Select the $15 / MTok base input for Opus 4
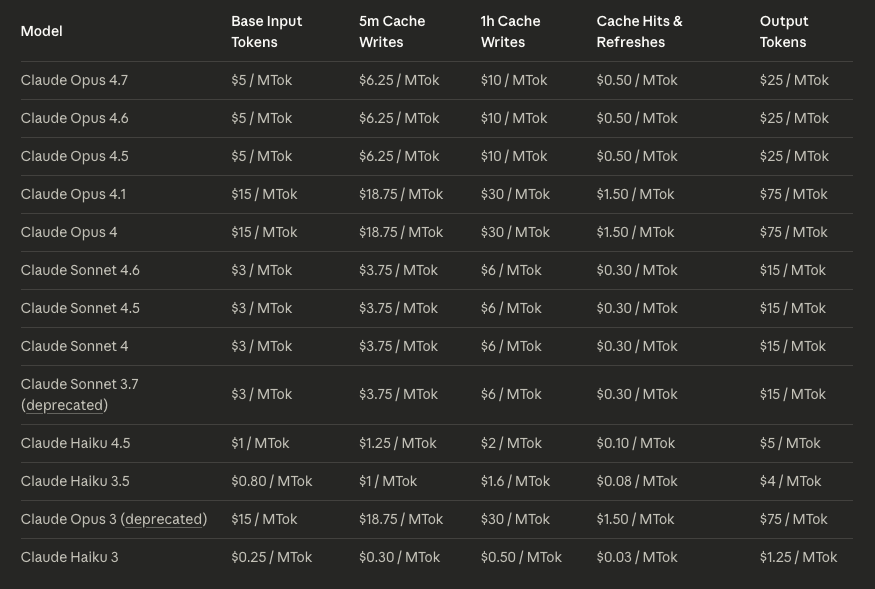Viewport: 875px width, 589px height. click(x=264, y=232)
